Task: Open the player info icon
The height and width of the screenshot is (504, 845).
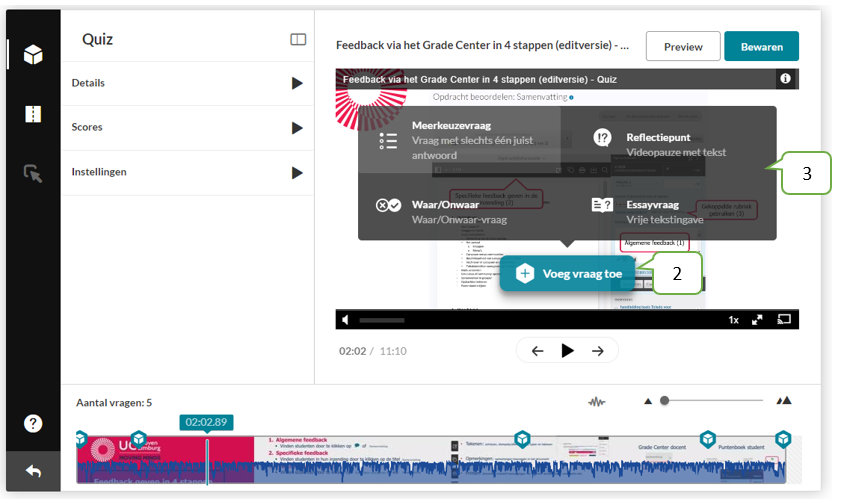Action: point(785,79)
